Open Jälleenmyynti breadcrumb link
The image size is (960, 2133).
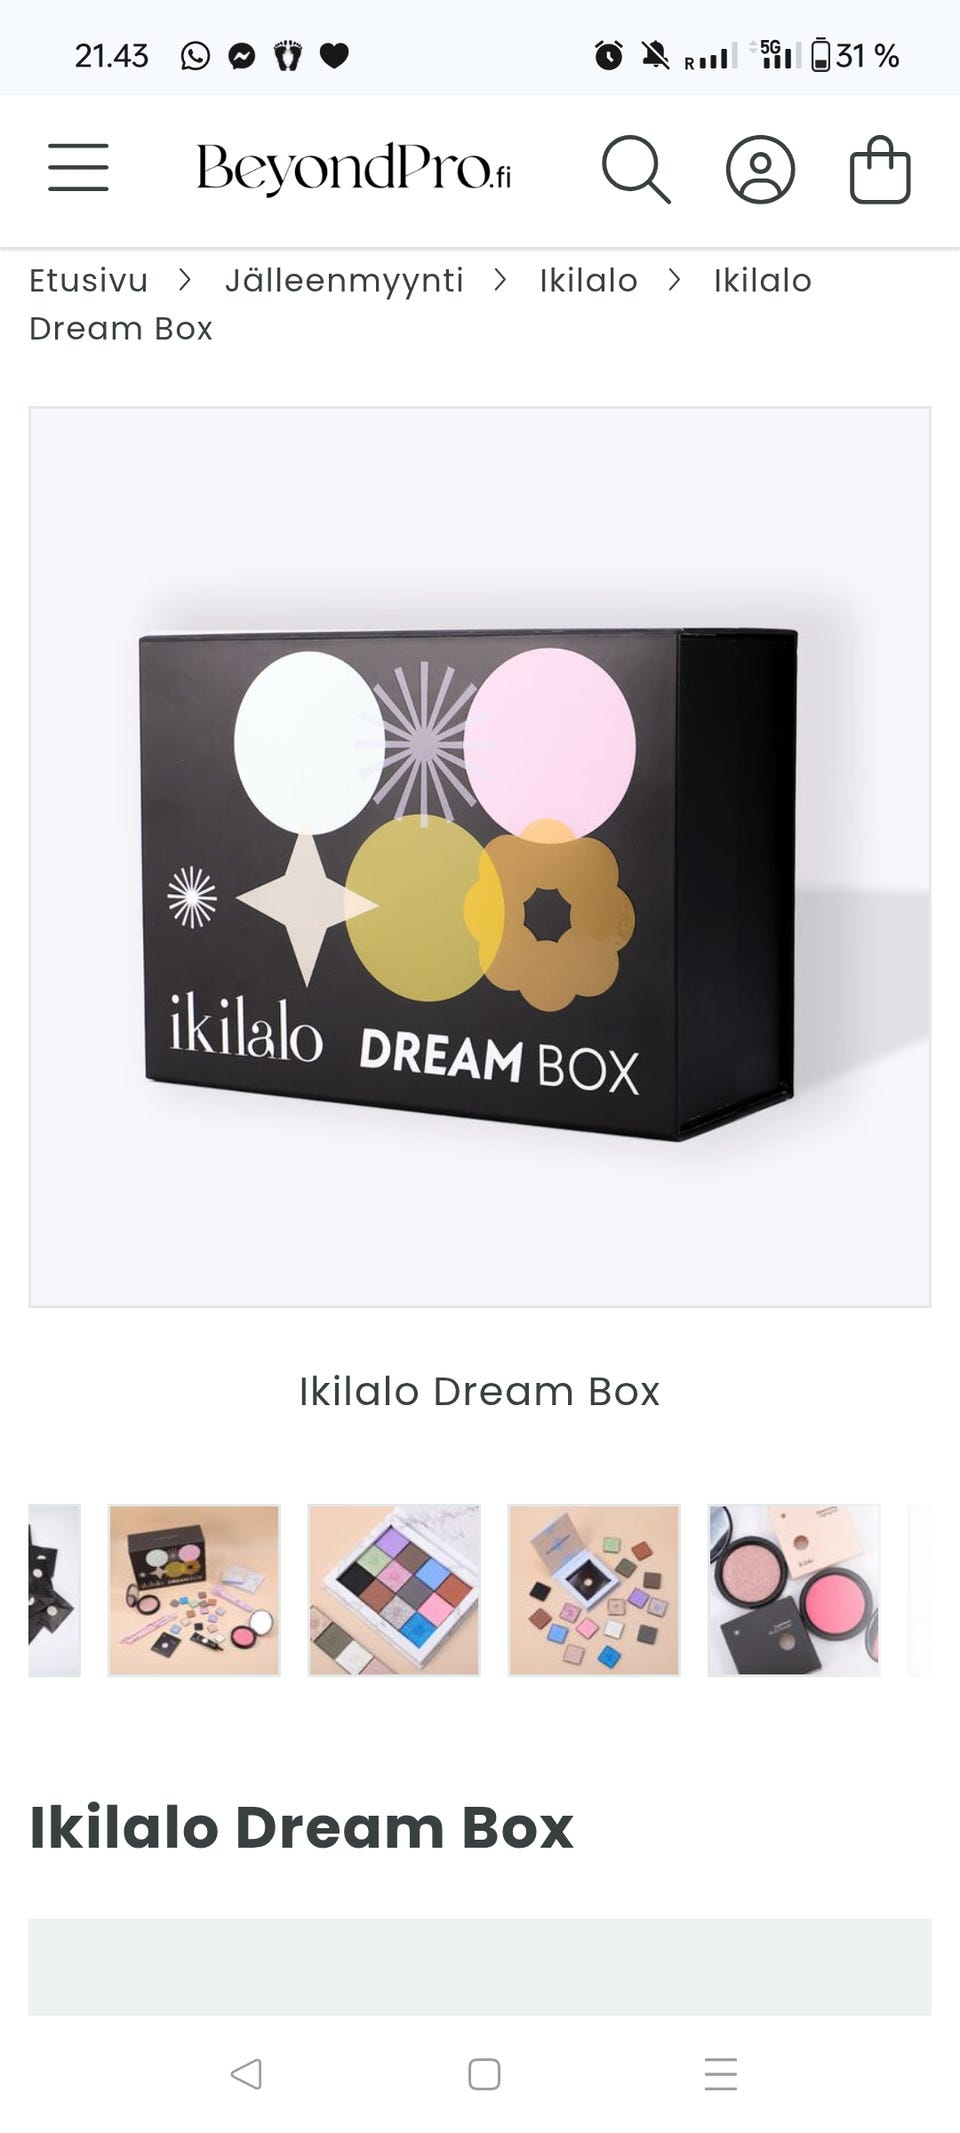(x=344, y=280)
